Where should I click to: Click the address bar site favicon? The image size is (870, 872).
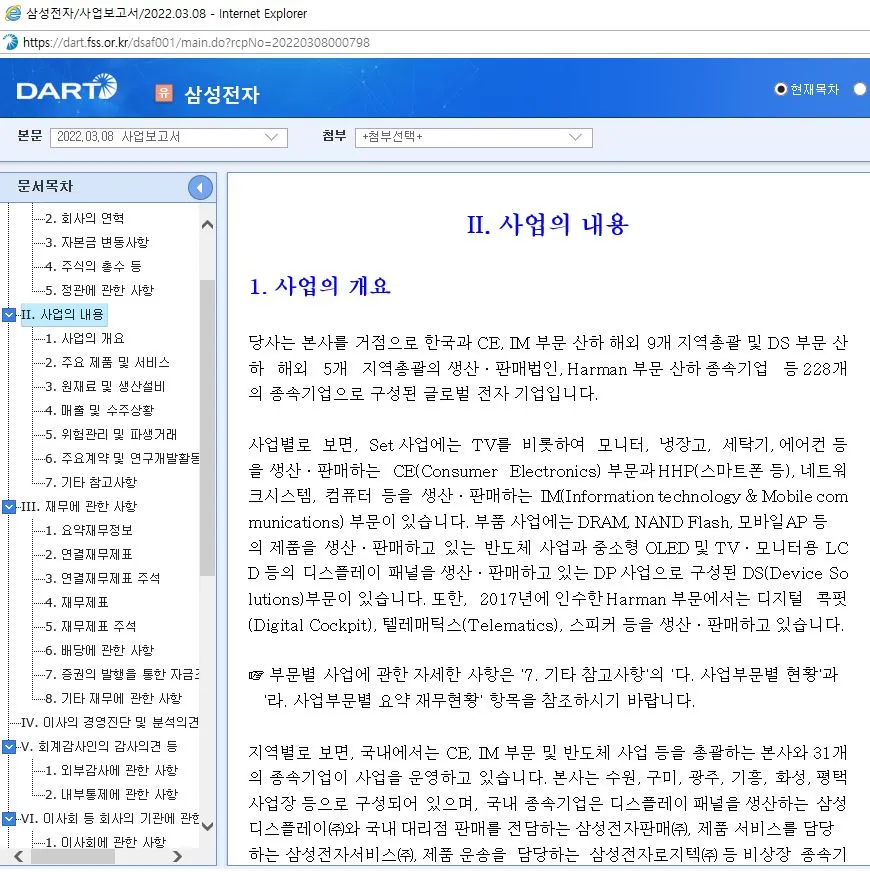pyautogui.click(x=10, y=42)
